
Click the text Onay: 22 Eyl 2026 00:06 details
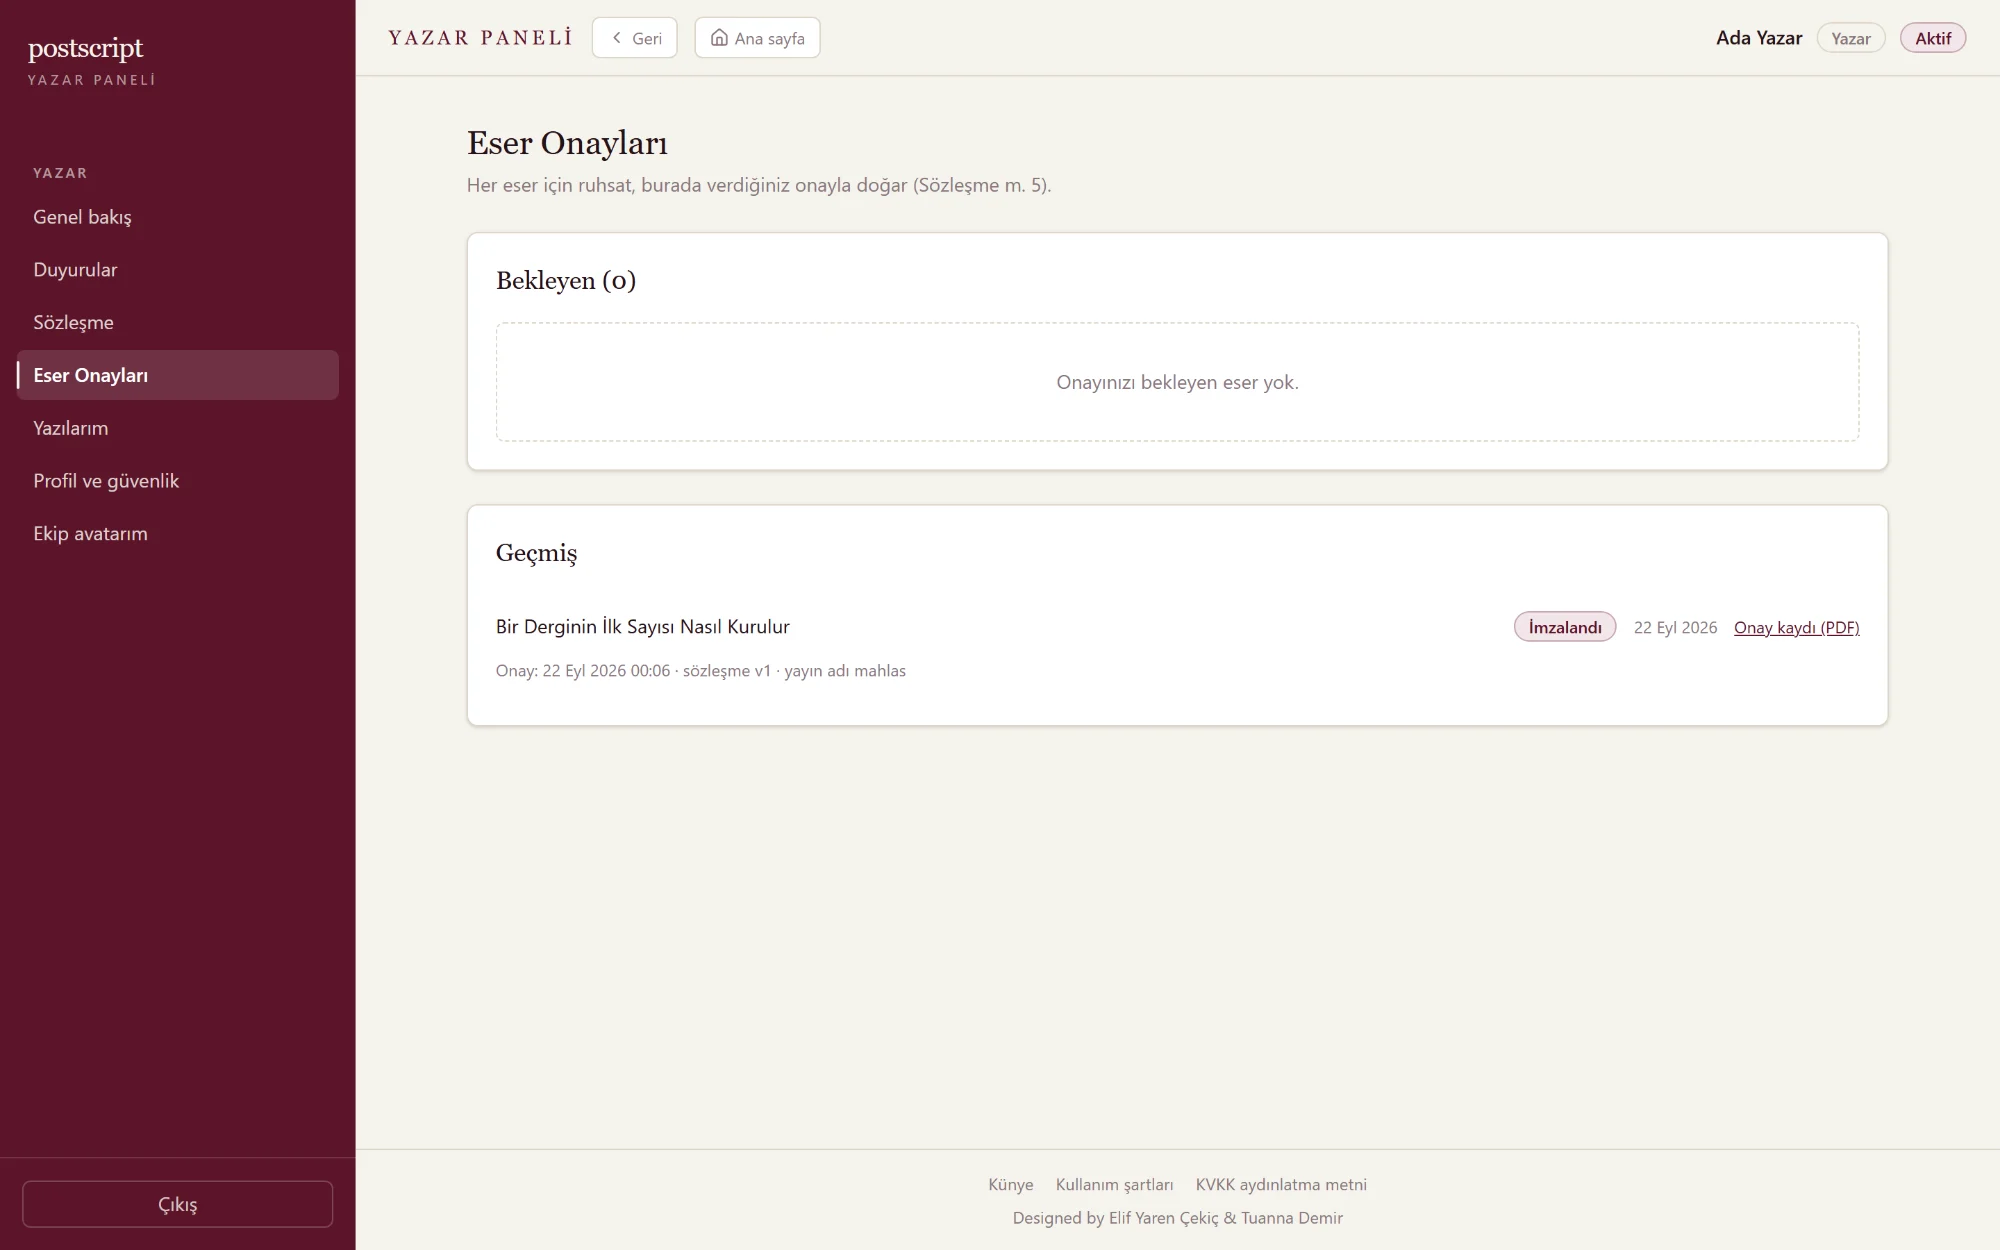coord(701,671)
